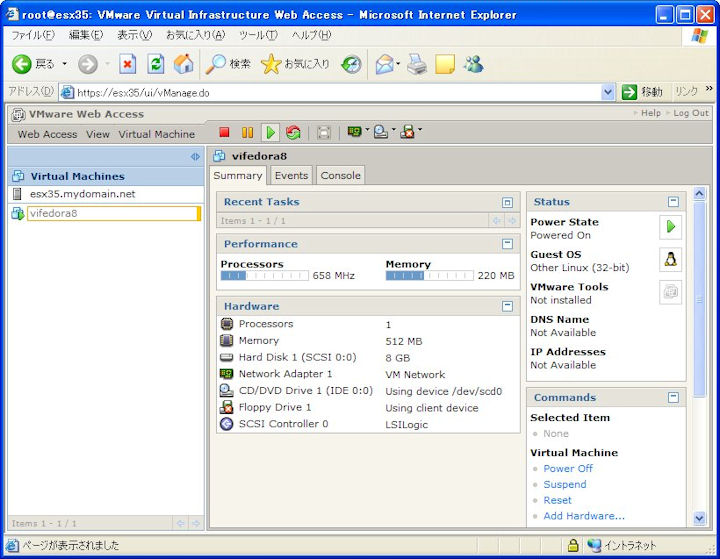Screen dimensions: 720x559
Task: Open the CD/DVD toolbar dropdown arrow
Action: click(x=394, y=130)
